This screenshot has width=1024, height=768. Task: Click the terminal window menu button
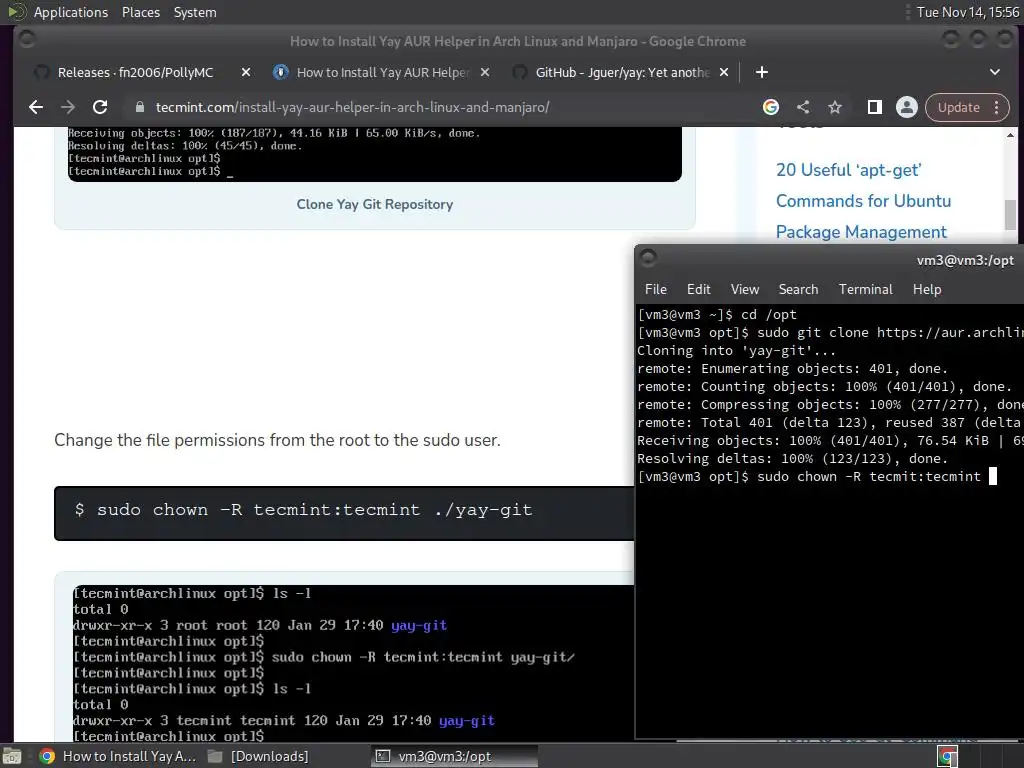click(x=648, y=258)
